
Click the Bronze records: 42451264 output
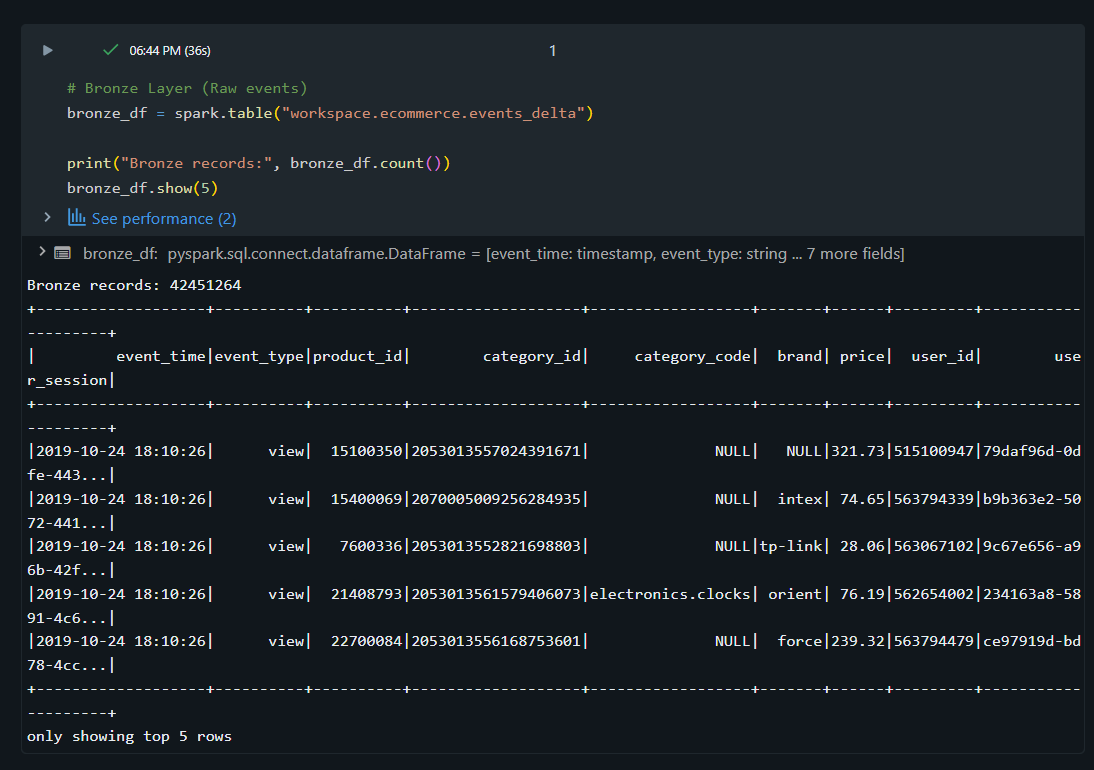134,285
